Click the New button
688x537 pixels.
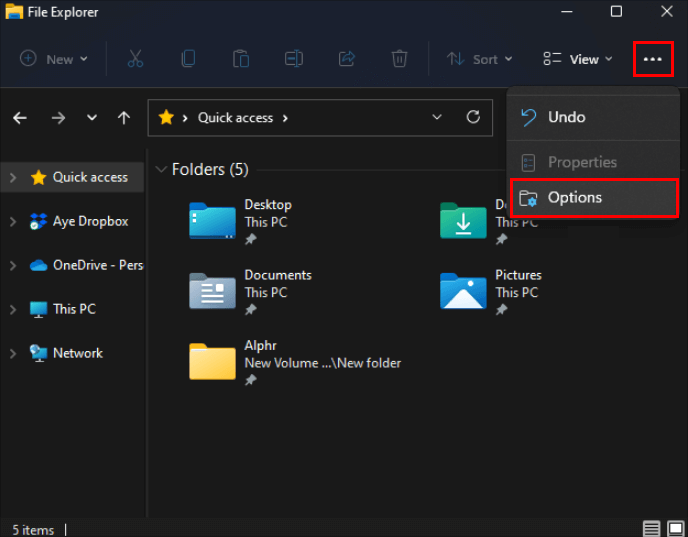[x=54, y=59]
